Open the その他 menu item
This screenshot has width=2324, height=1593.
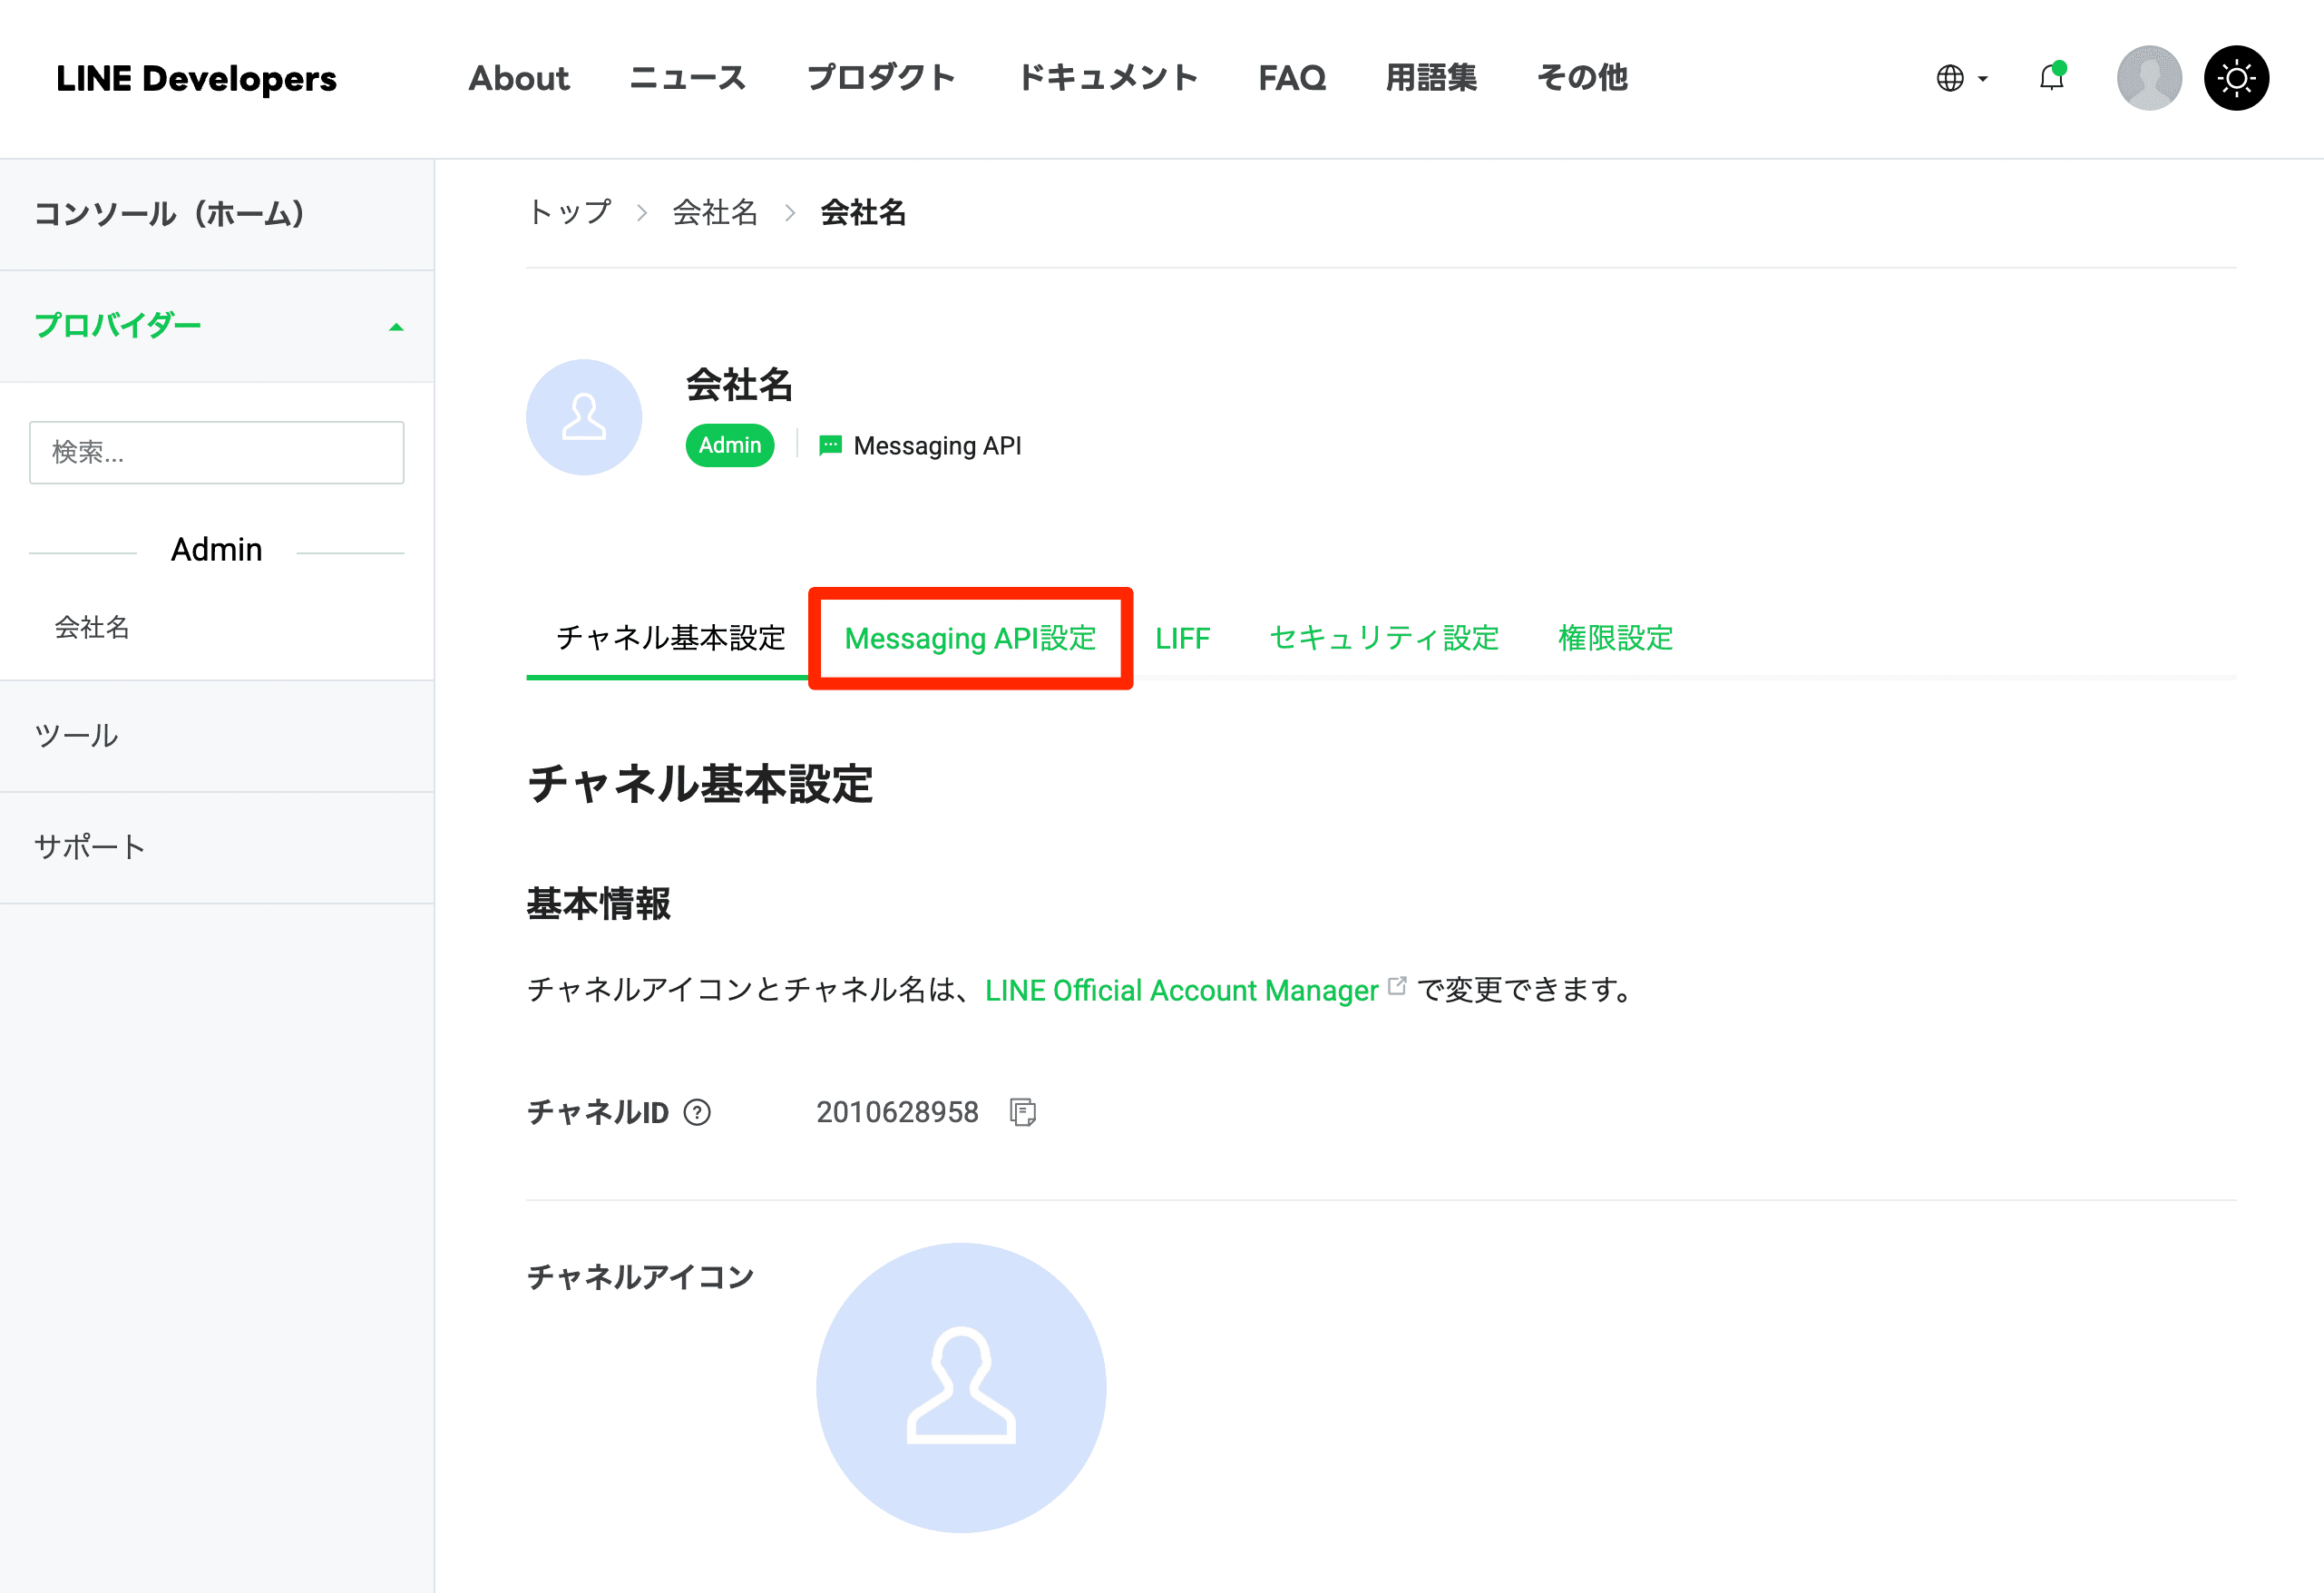[x=1582, y=78]
